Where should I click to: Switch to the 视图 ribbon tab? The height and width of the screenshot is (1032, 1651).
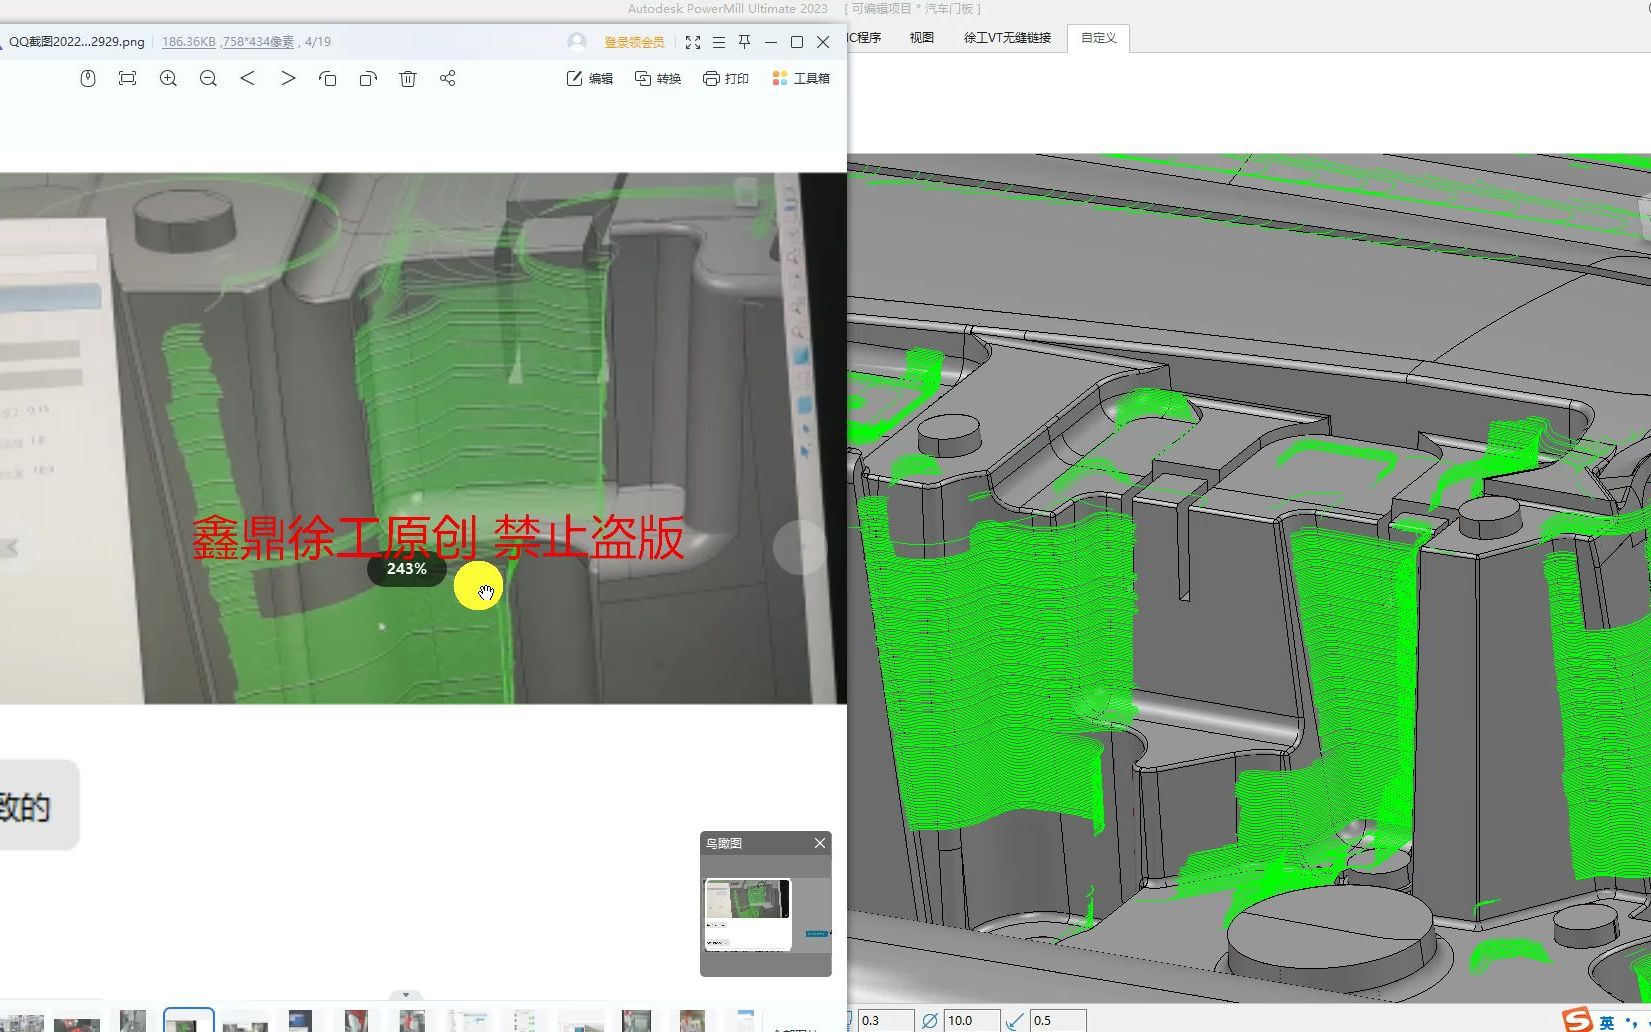coord(921,38)
